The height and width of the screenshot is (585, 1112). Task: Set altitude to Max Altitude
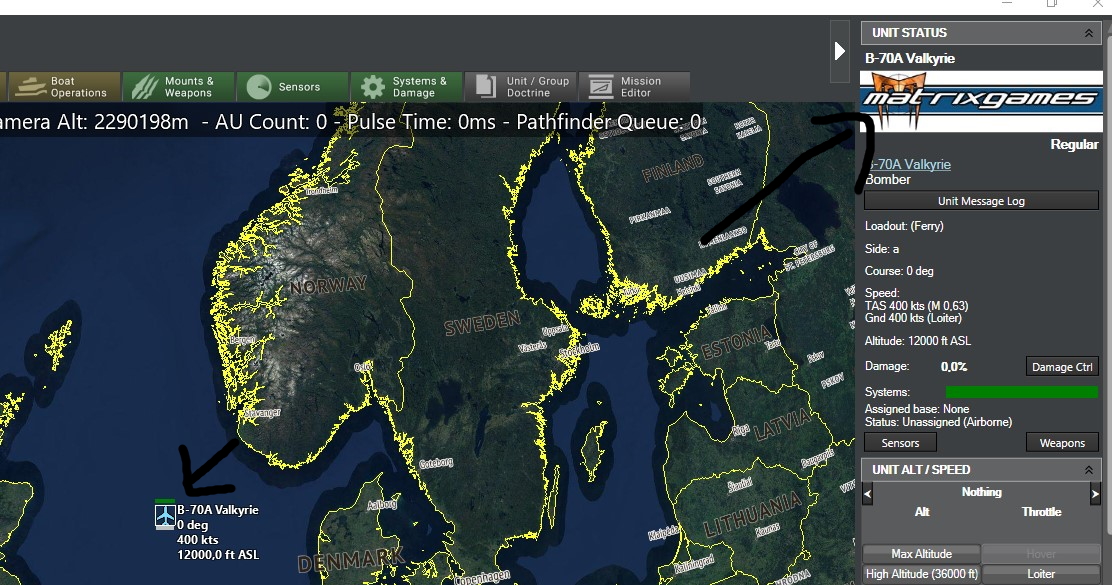[x=922, y=554]
